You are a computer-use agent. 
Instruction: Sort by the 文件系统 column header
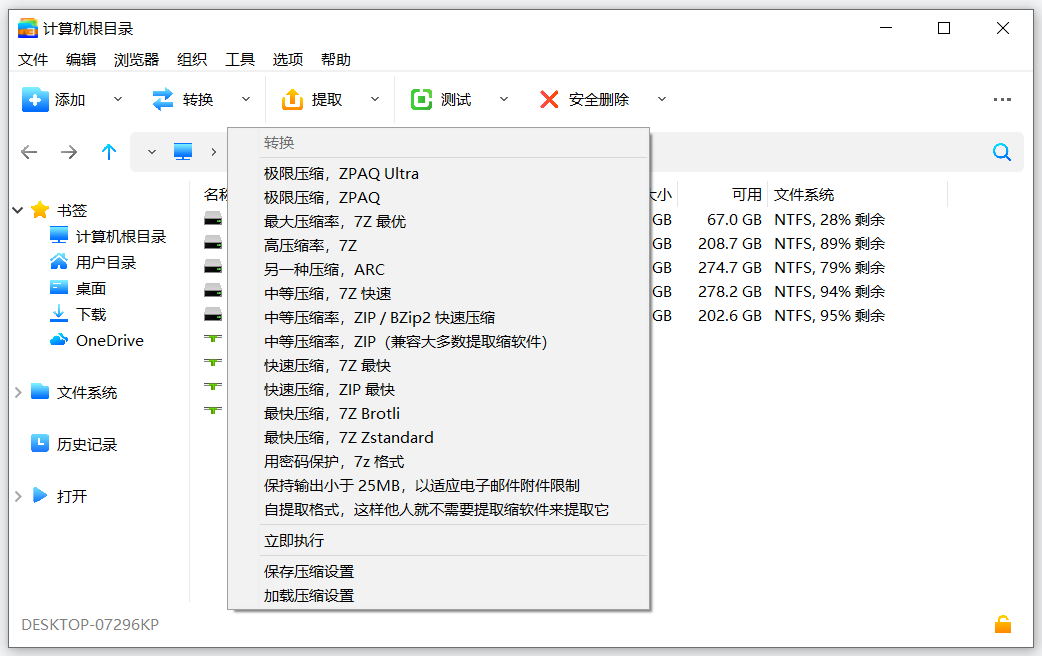(x=803, y=194)
